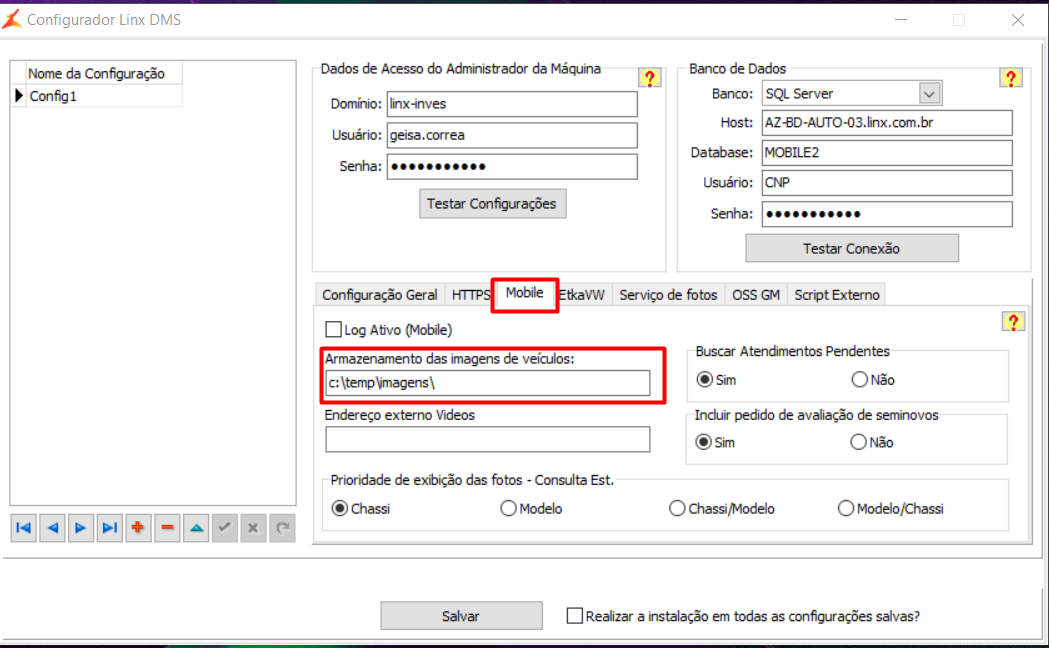
Task: Open help for Administrador da Máquina section
Action: tap(650, 78)
